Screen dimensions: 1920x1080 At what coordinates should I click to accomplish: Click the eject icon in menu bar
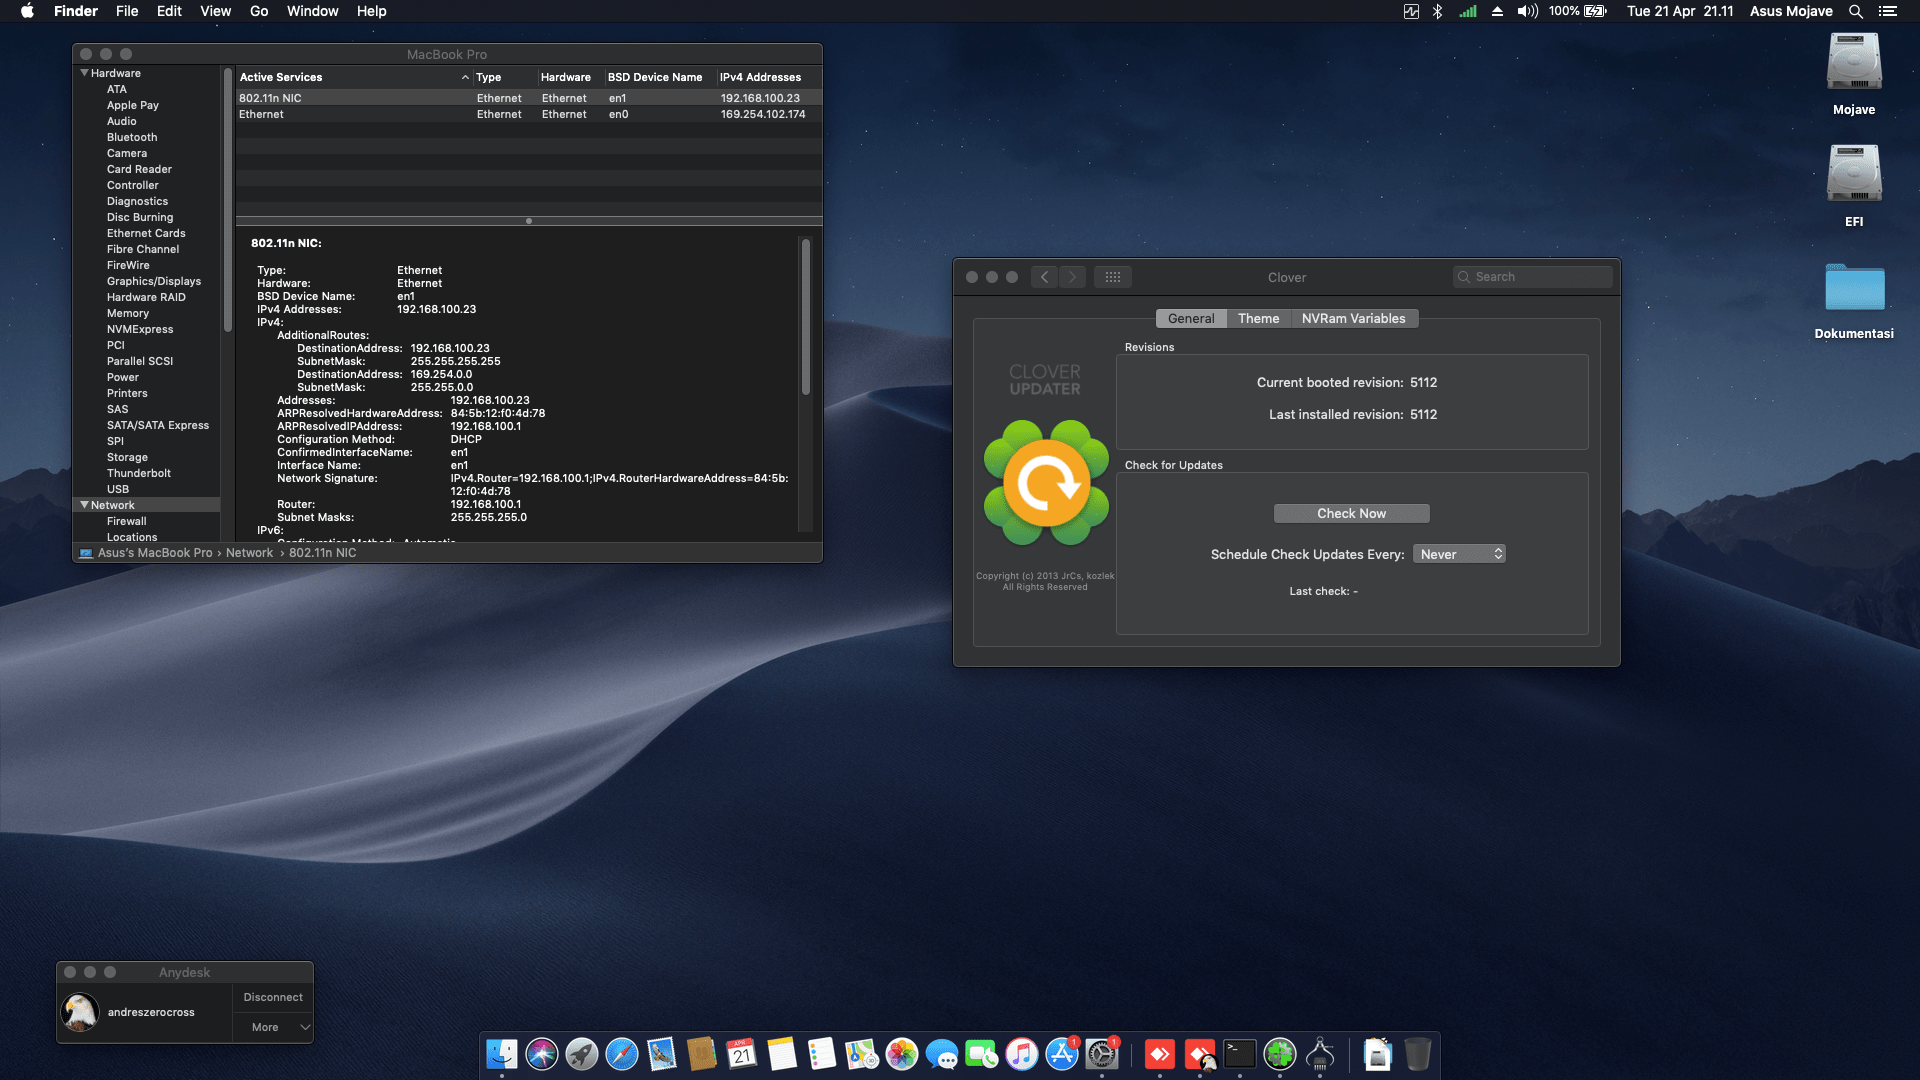[x=1497, y=11]
